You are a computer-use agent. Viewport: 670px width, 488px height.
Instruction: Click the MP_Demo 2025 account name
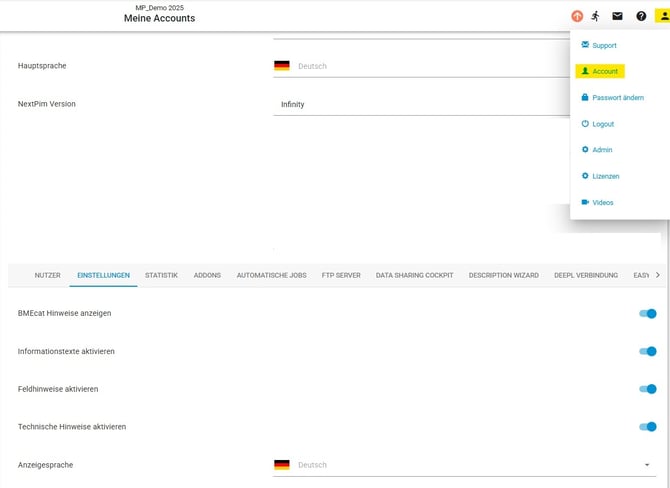(159, 8)
